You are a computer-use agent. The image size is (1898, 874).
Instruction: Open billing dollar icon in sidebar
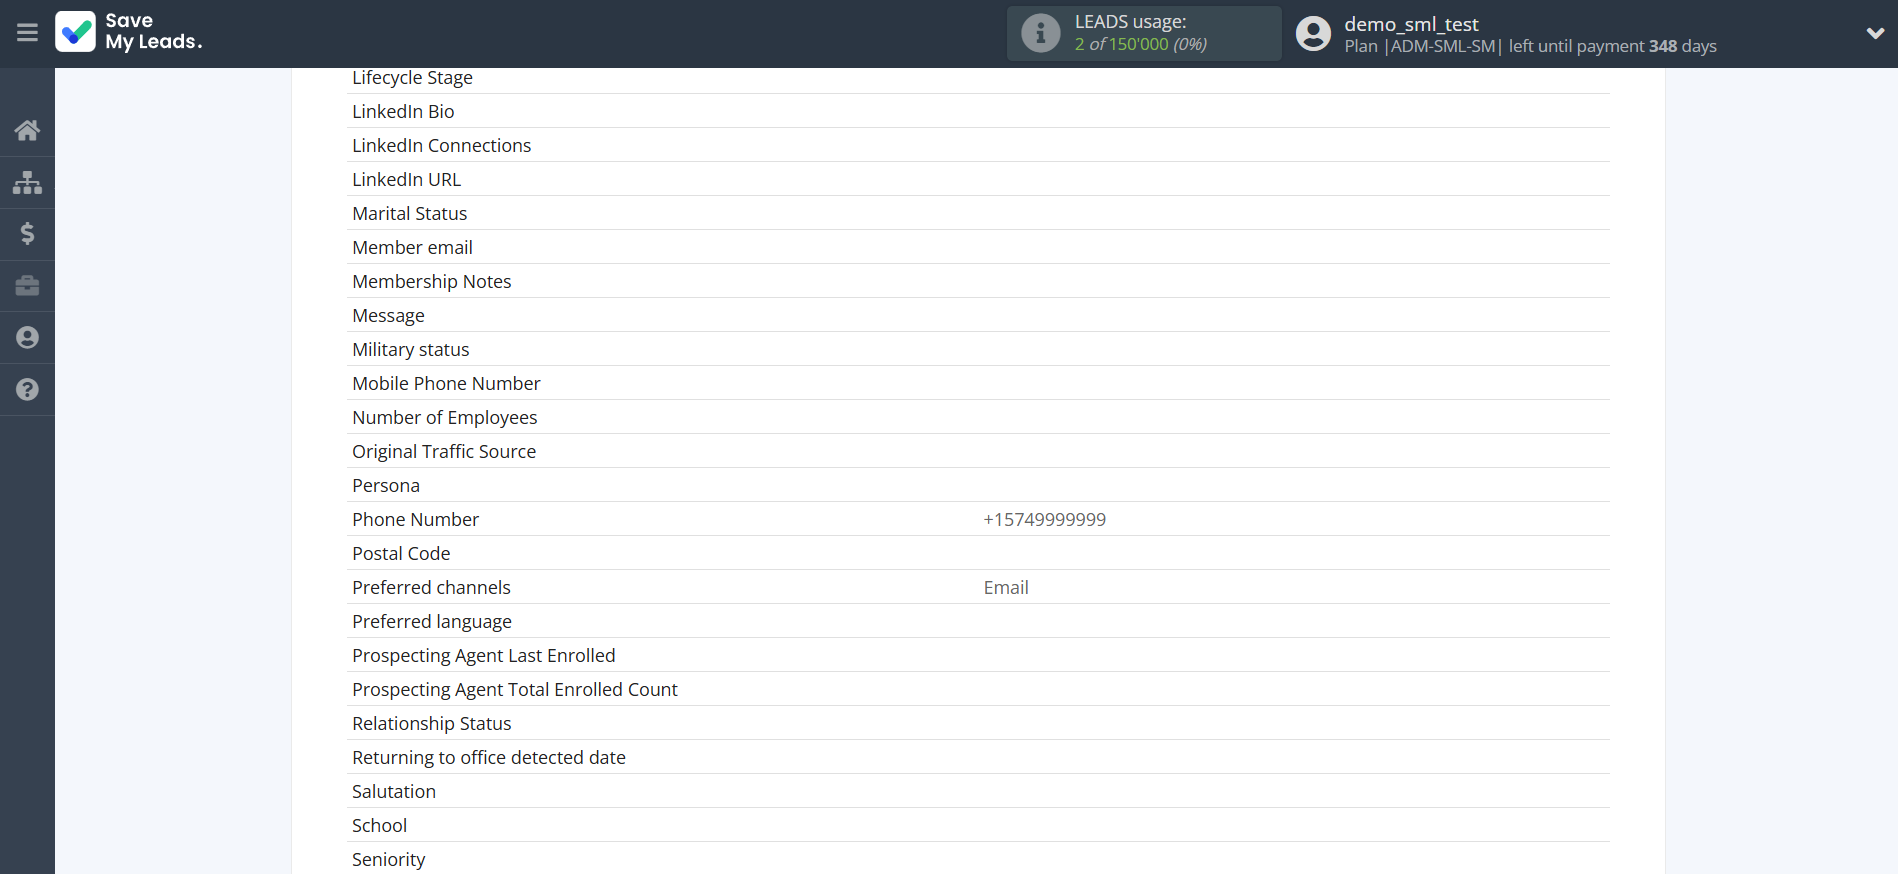pos(27,234)
